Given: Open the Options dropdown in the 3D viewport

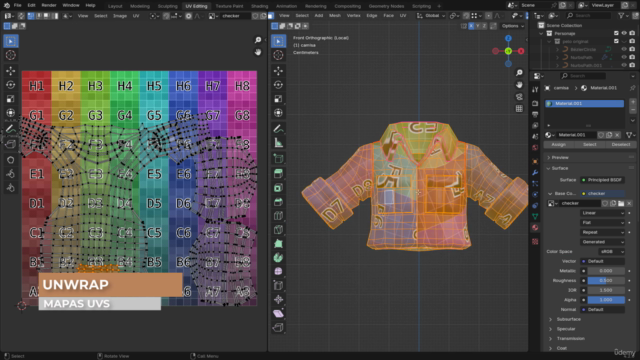Looking at the screenshot, I should (x=513, y=26).
